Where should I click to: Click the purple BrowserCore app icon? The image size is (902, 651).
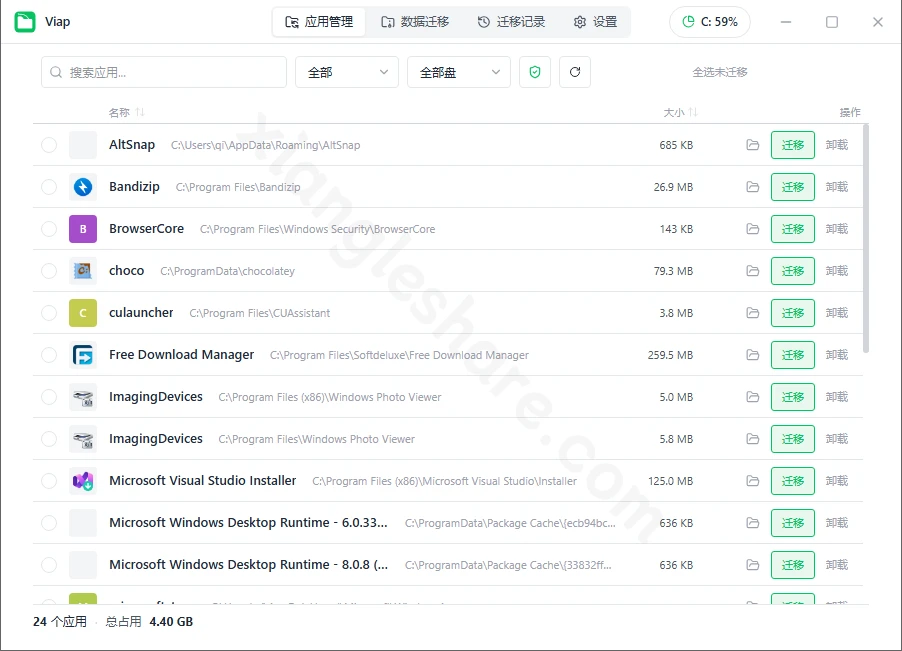point(83,229)
